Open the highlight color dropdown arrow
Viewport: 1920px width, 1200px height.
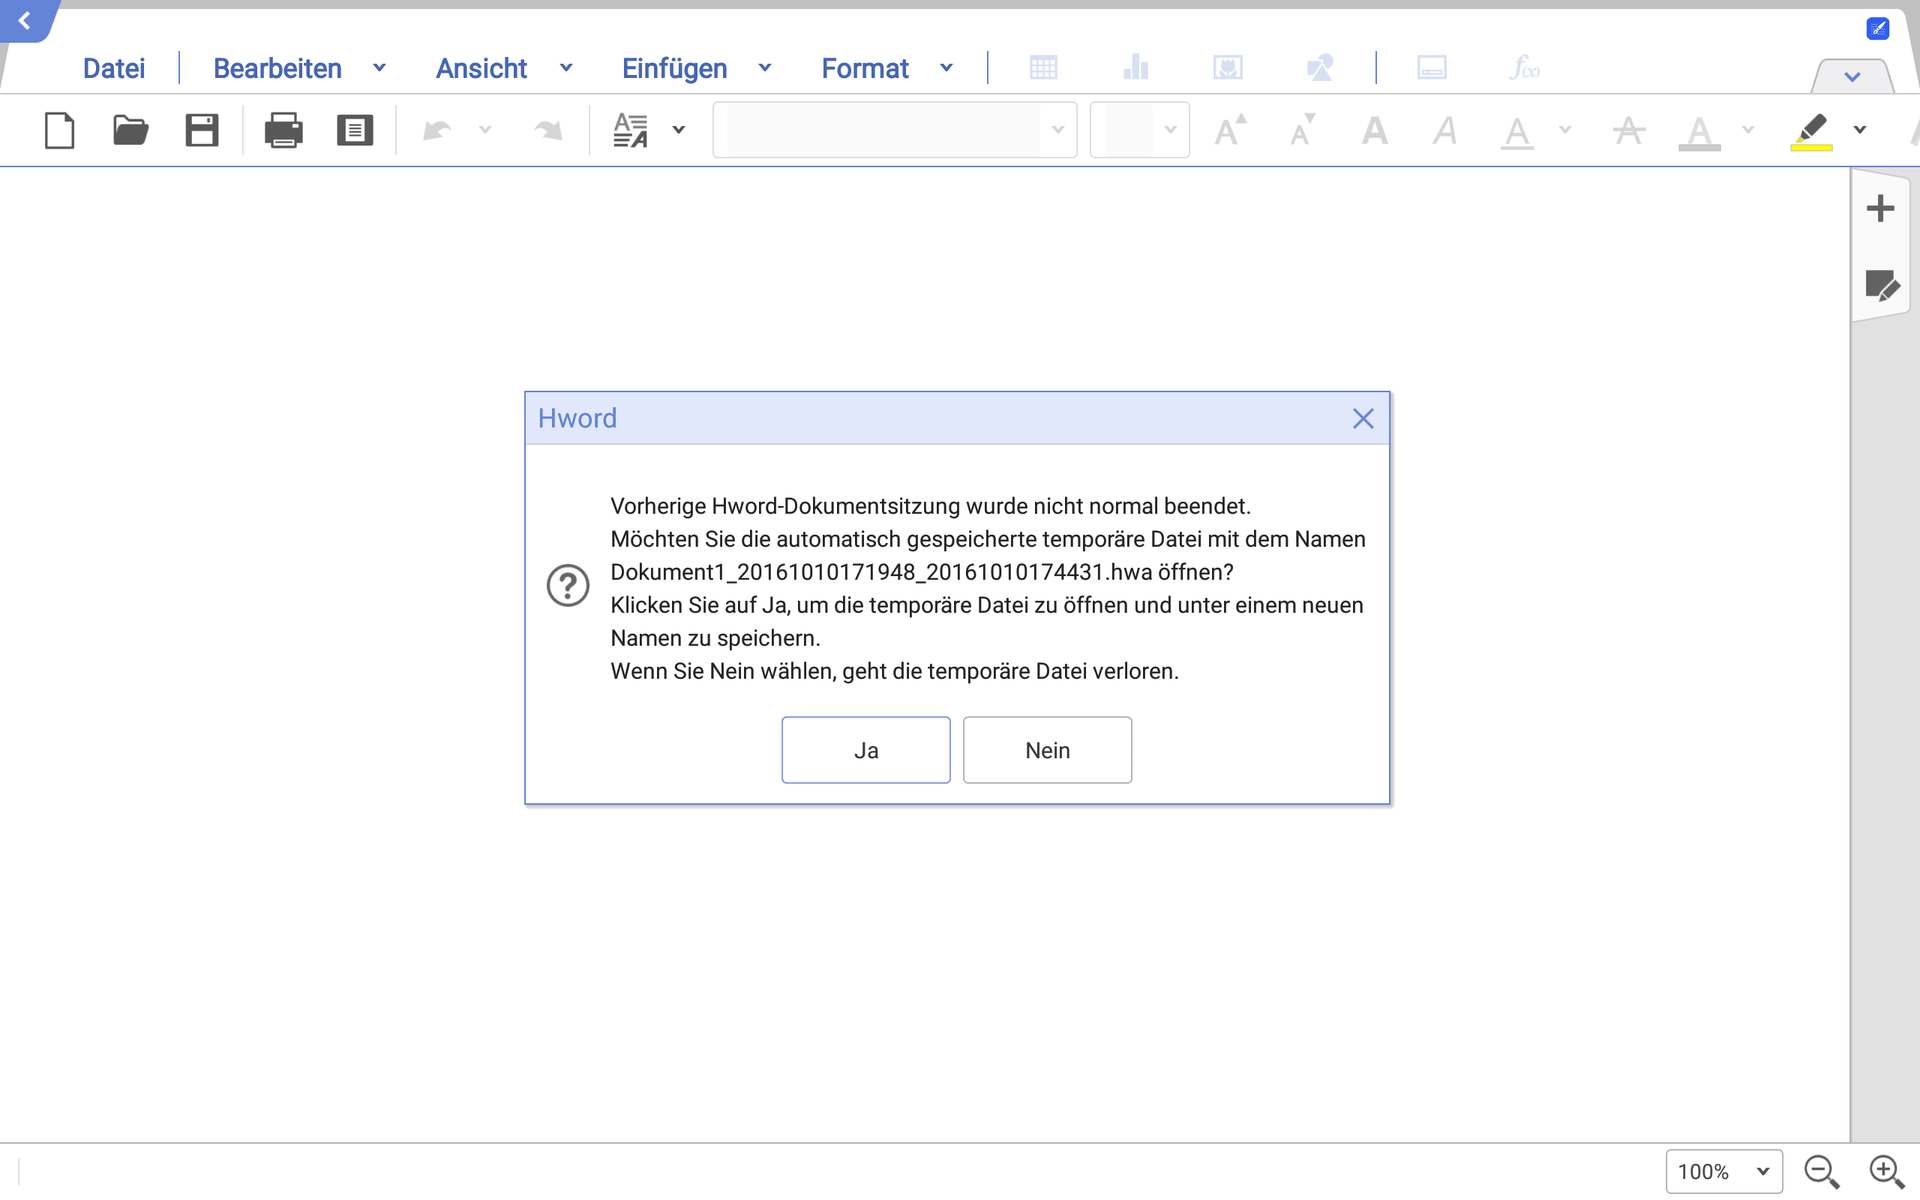tap(1860, 130)
